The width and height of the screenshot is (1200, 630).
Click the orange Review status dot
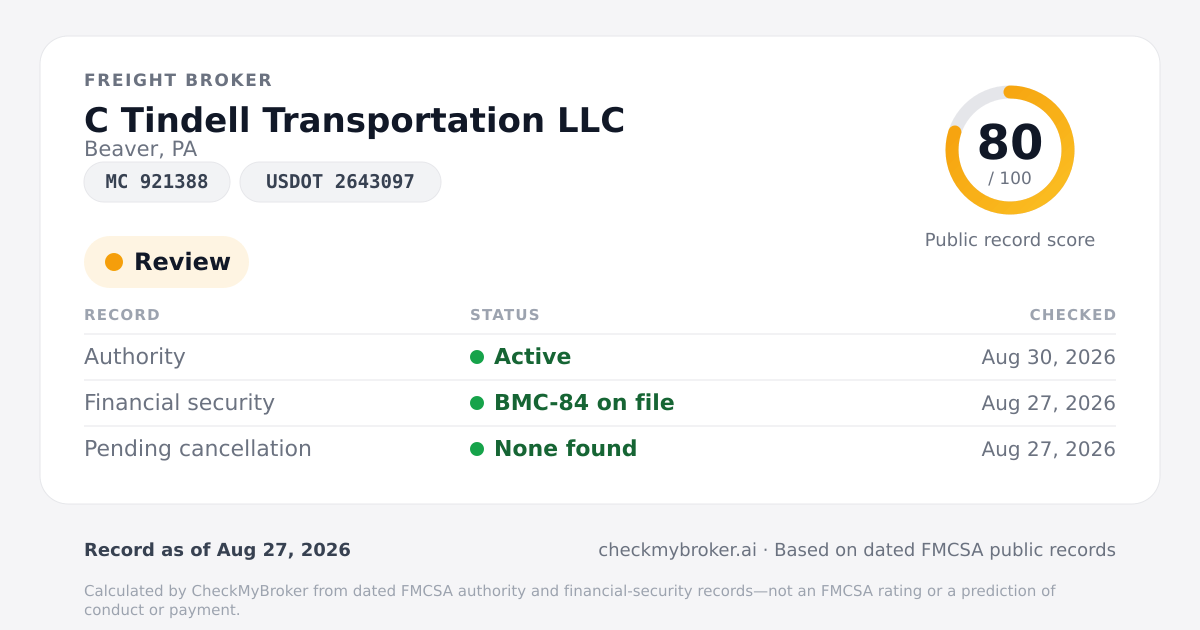pos(114,262)
